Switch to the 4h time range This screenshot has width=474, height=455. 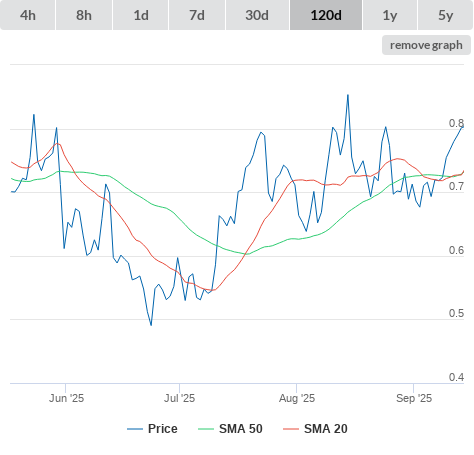click(x=28, y=15)
